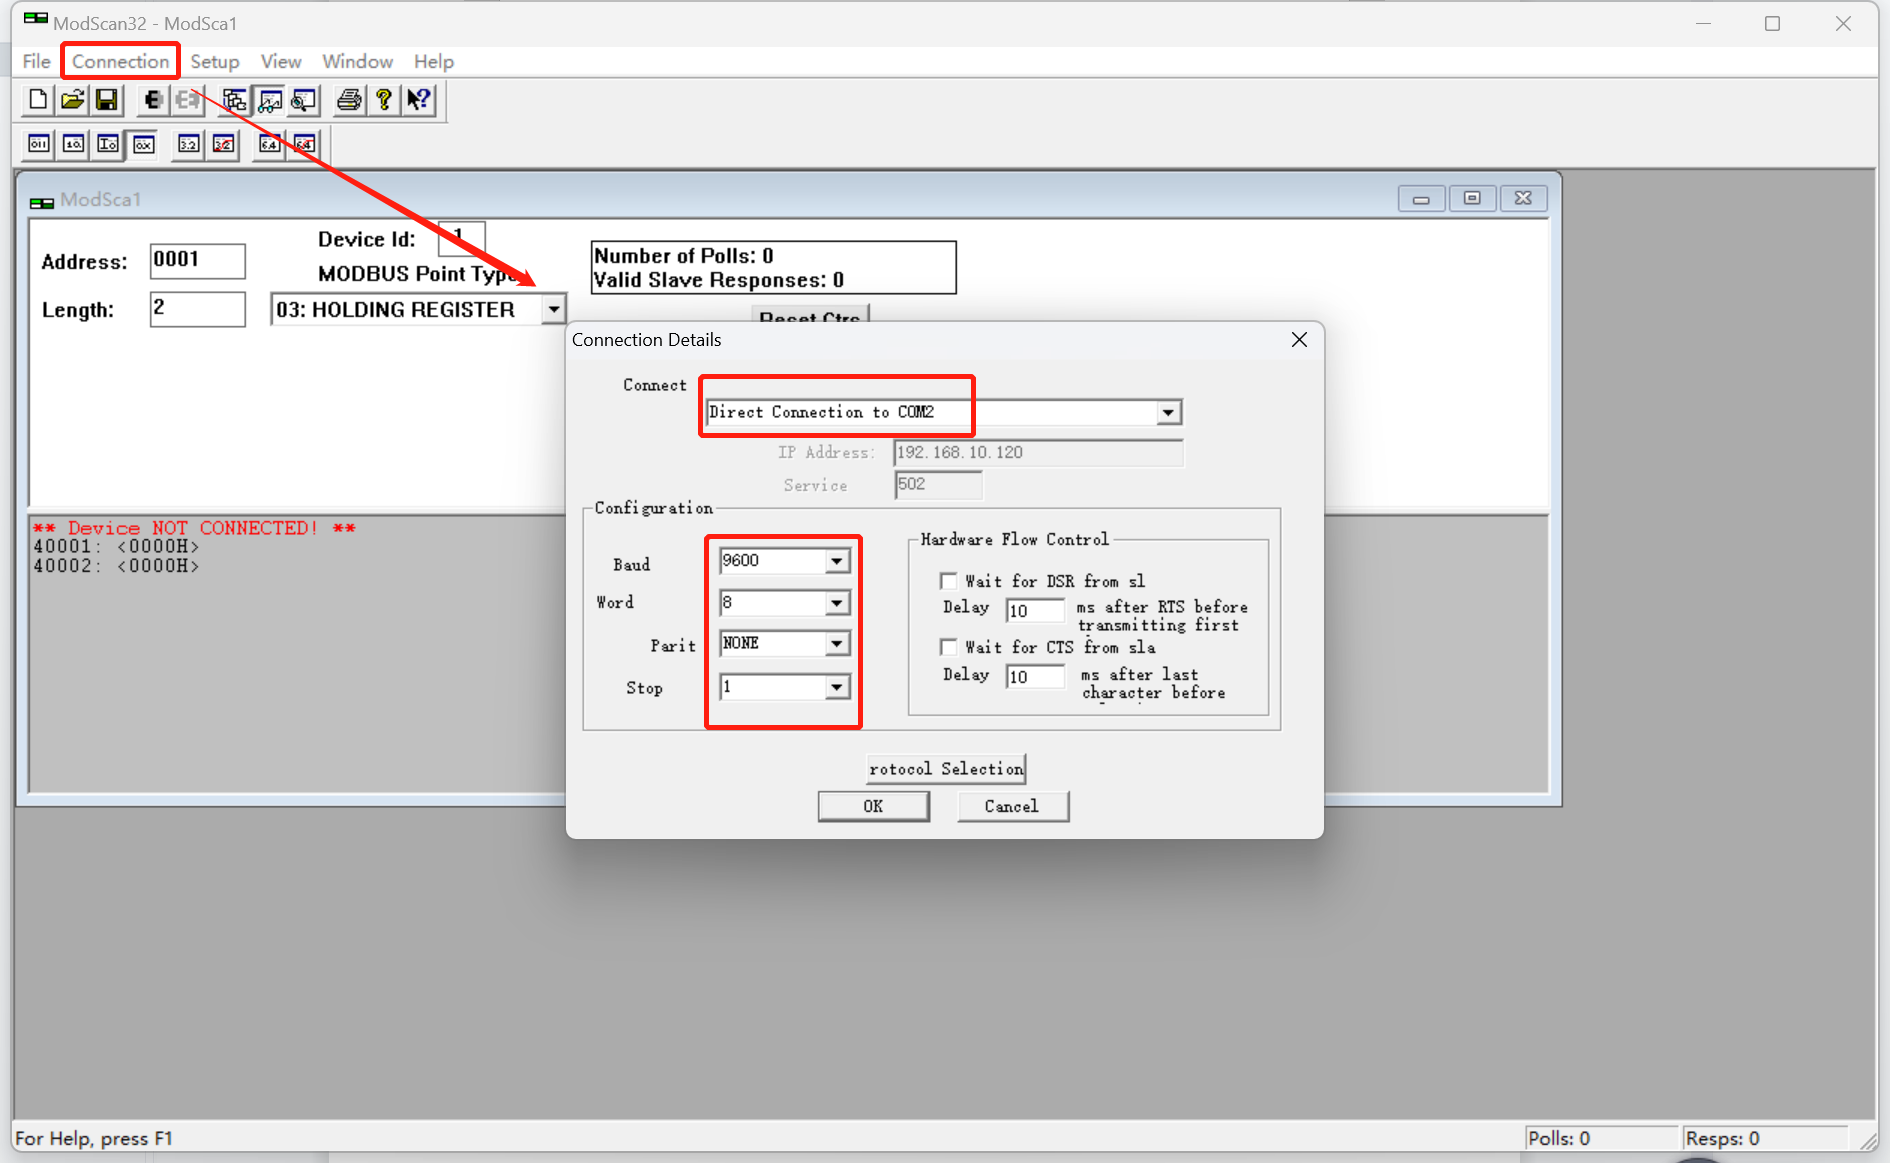The width and height of the screenshot is (1890, 1163).
Task: Click the Address input field
Action: [197, 261]
